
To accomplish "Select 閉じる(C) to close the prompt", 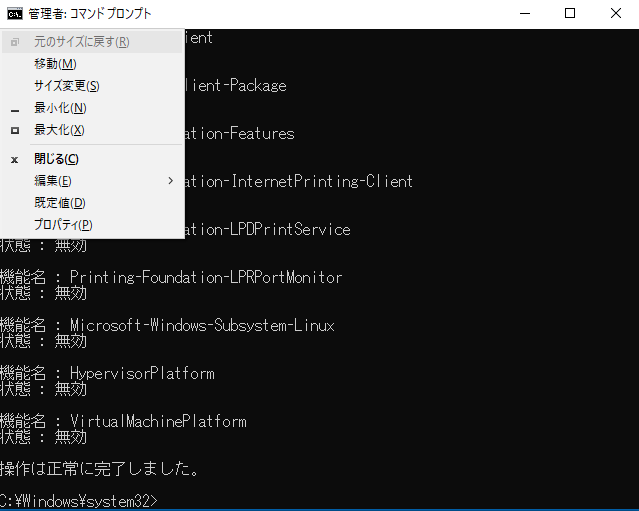I will (x=92, y=159).
